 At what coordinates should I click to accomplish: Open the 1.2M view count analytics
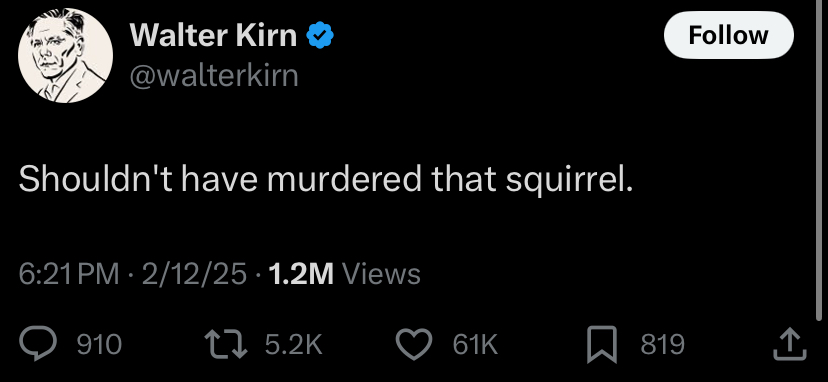301,274
